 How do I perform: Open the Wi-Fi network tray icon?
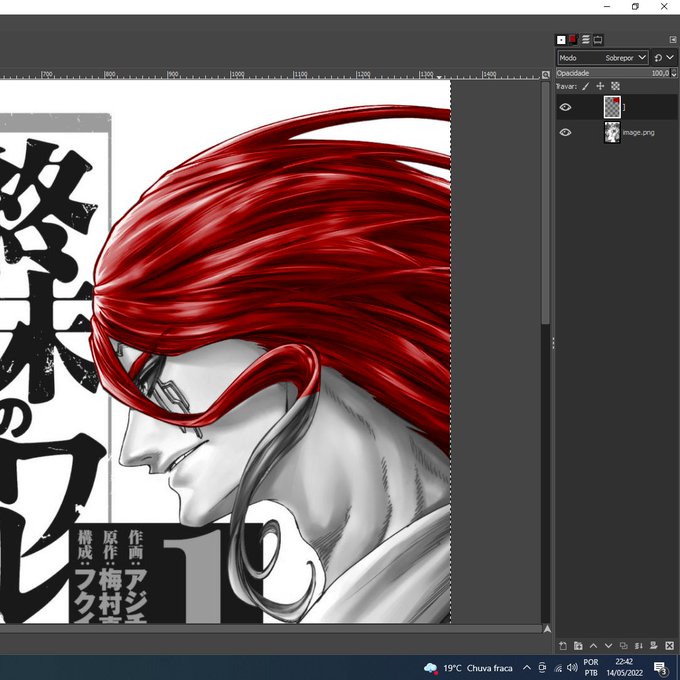(x=558, y=668)
